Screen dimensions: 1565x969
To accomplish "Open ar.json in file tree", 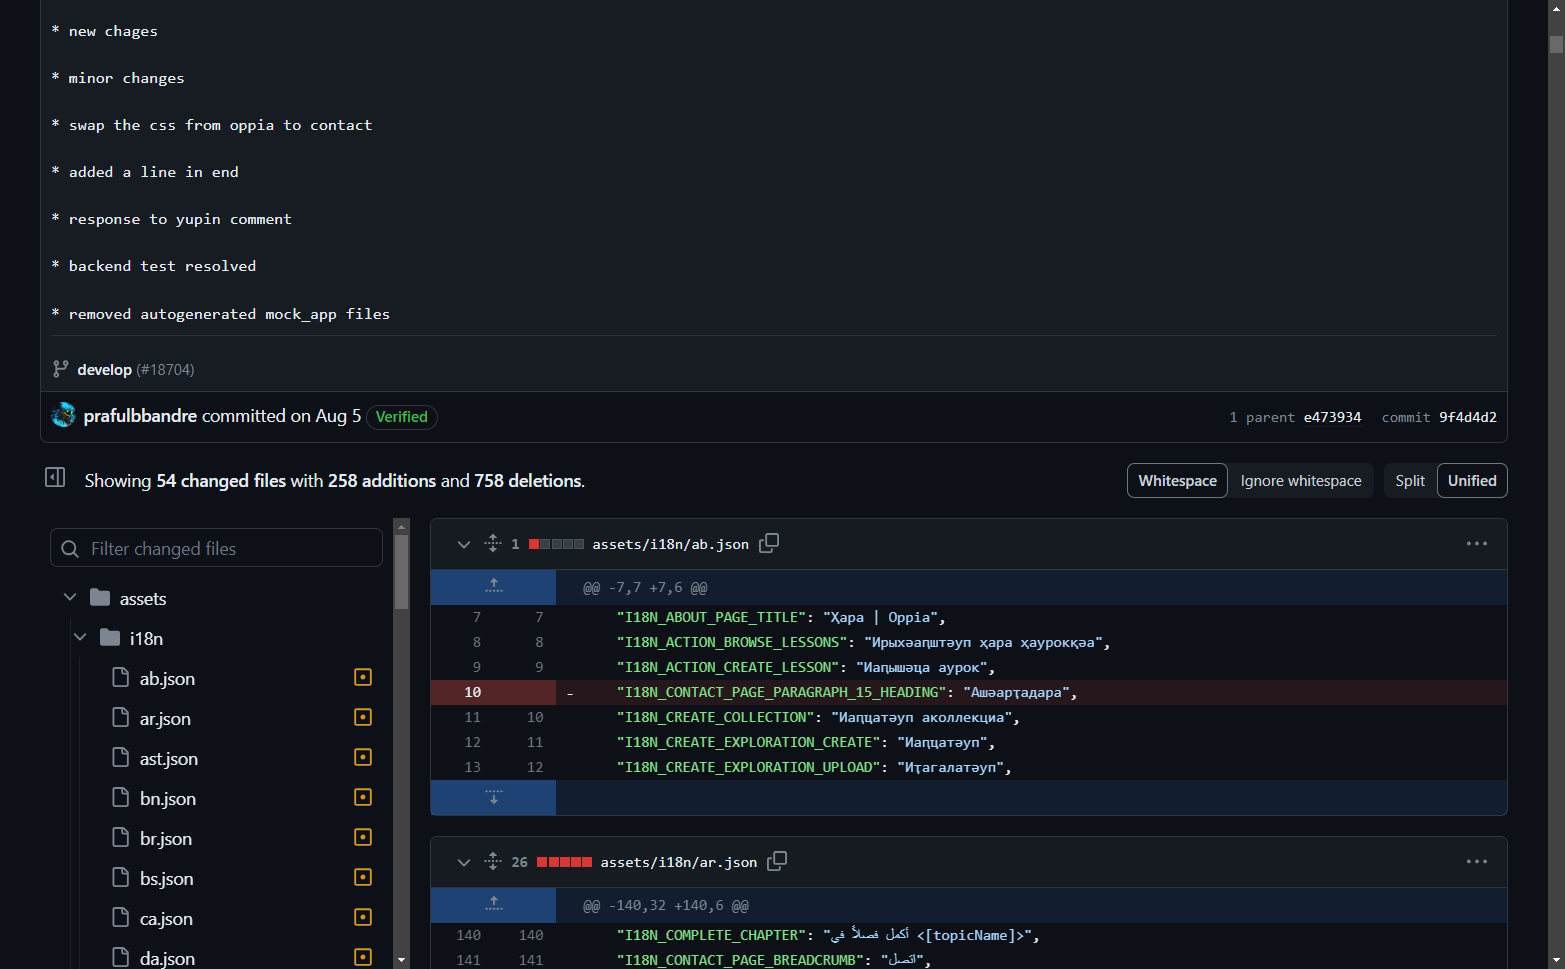I will 165,719.
